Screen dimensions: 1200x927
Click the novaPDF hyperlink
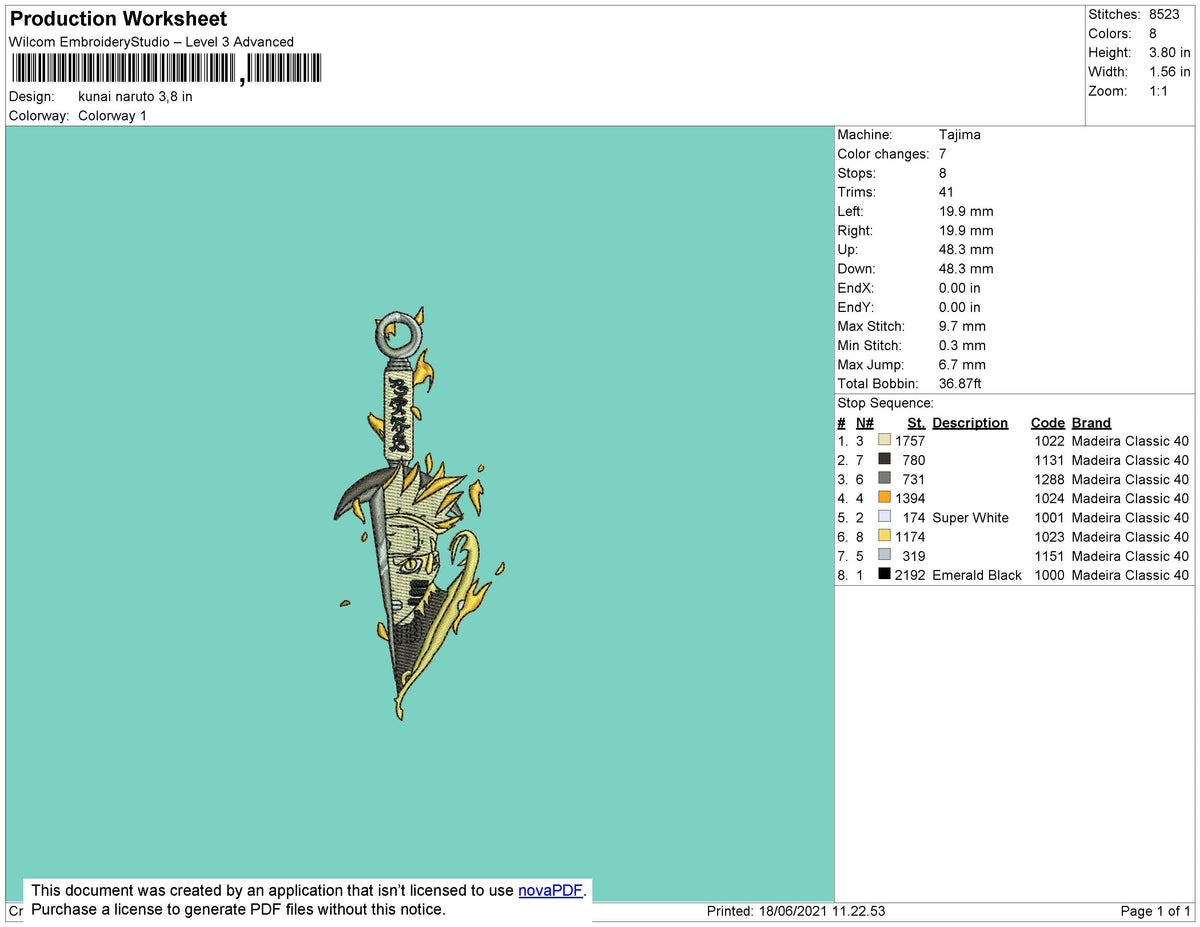(x=549, y=890)
